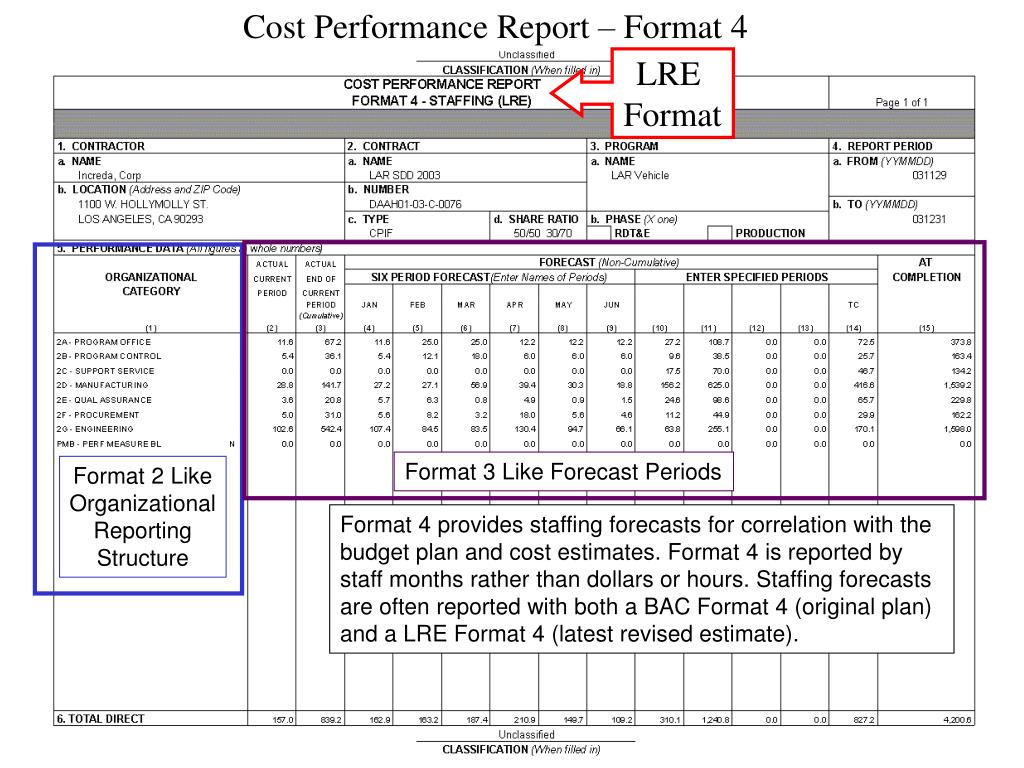Image resolution: width=1024 pixels, height=768 pixels.
Task: Select Total Direct current period value '157.0'
Action: point(283,720)
